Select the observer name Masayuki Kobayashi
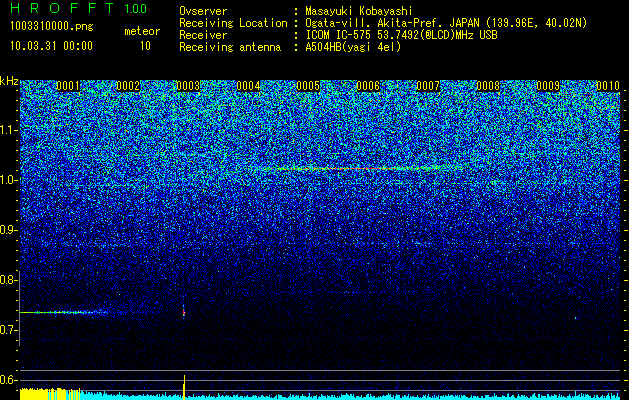The width and height of the screenshot is (629, 400). (x=359, y=11)
